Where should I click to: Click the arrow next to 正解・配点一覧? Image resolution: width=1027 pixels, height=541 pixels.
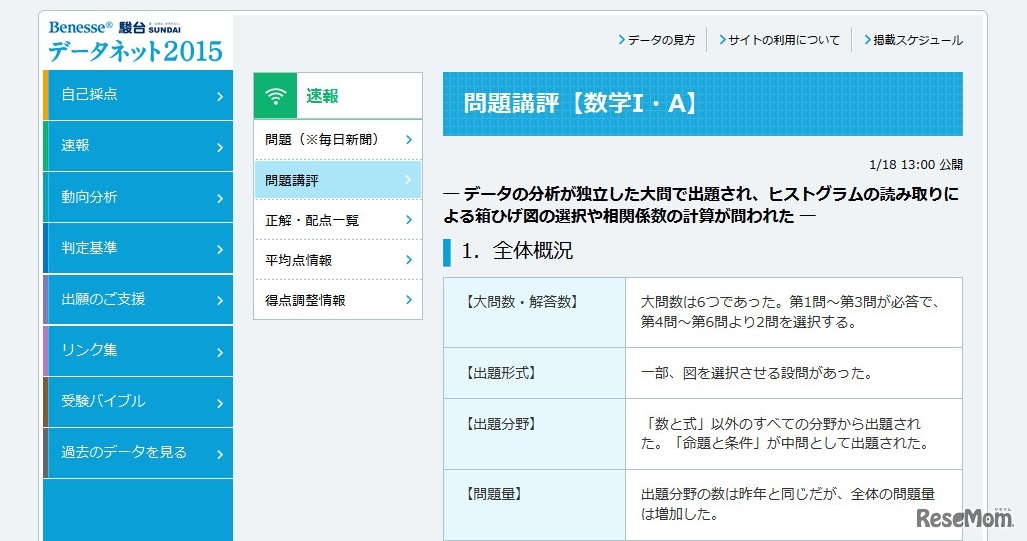point(409,219)
